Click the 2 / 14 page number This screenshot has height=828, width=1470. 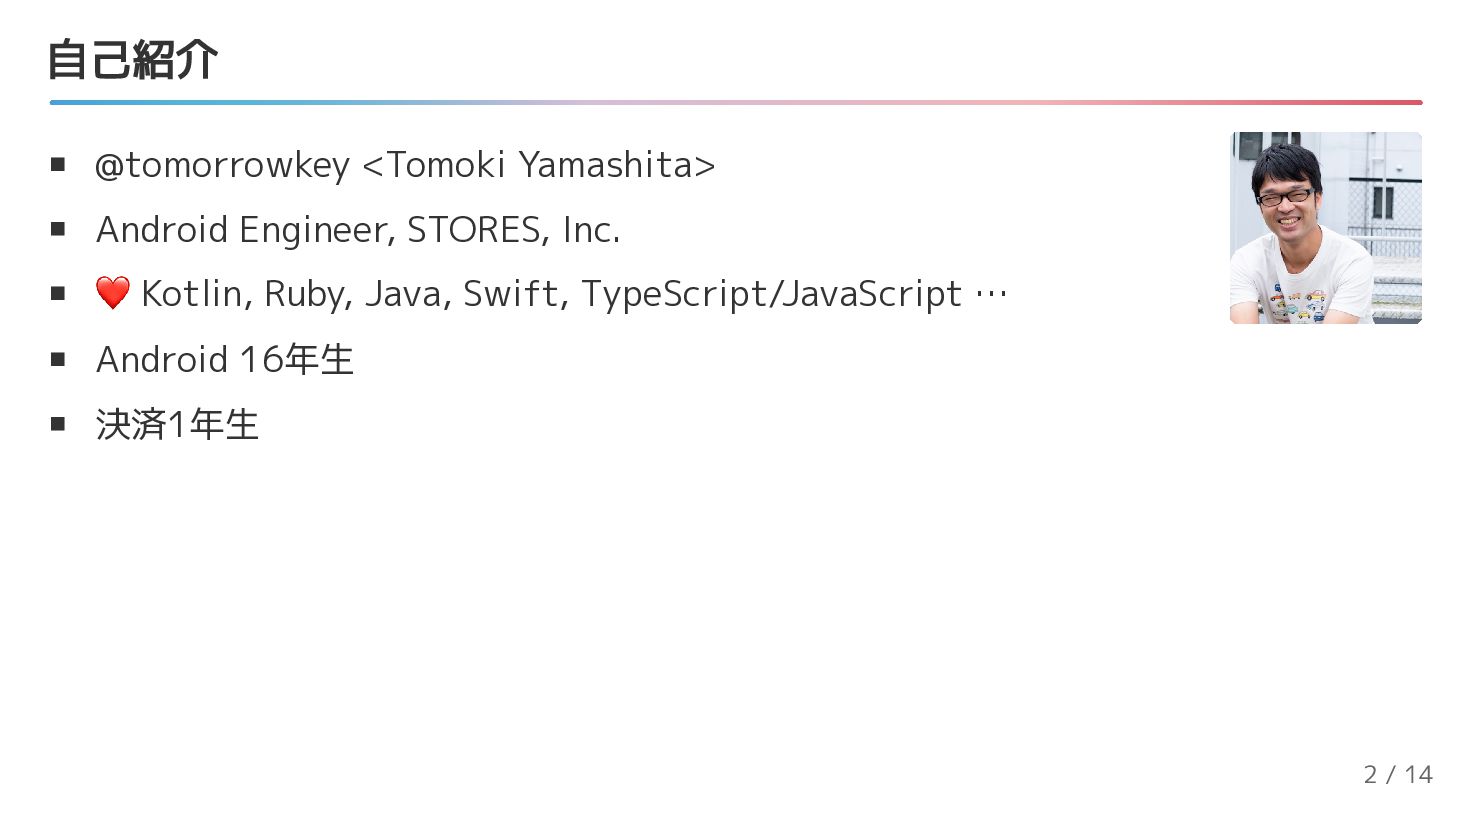[x=1397, y=774]
